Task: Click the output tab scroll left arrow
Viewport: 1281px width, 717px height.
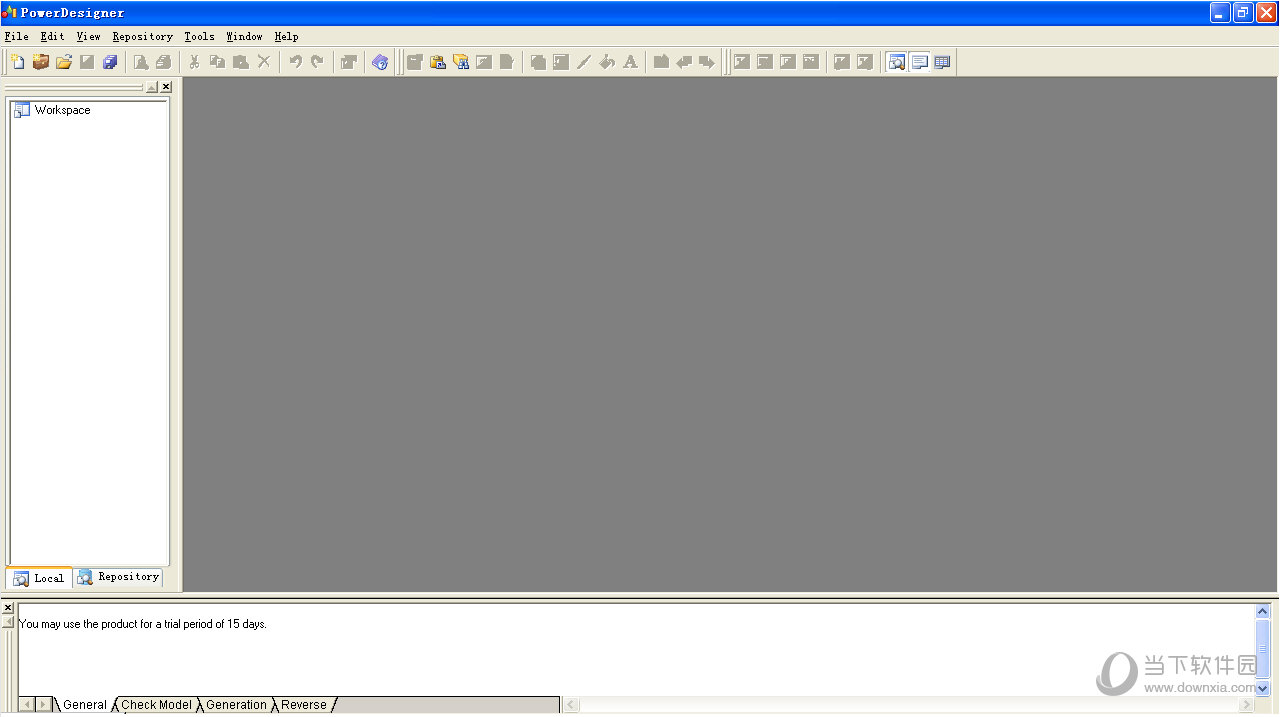Action: coord(27,705)
